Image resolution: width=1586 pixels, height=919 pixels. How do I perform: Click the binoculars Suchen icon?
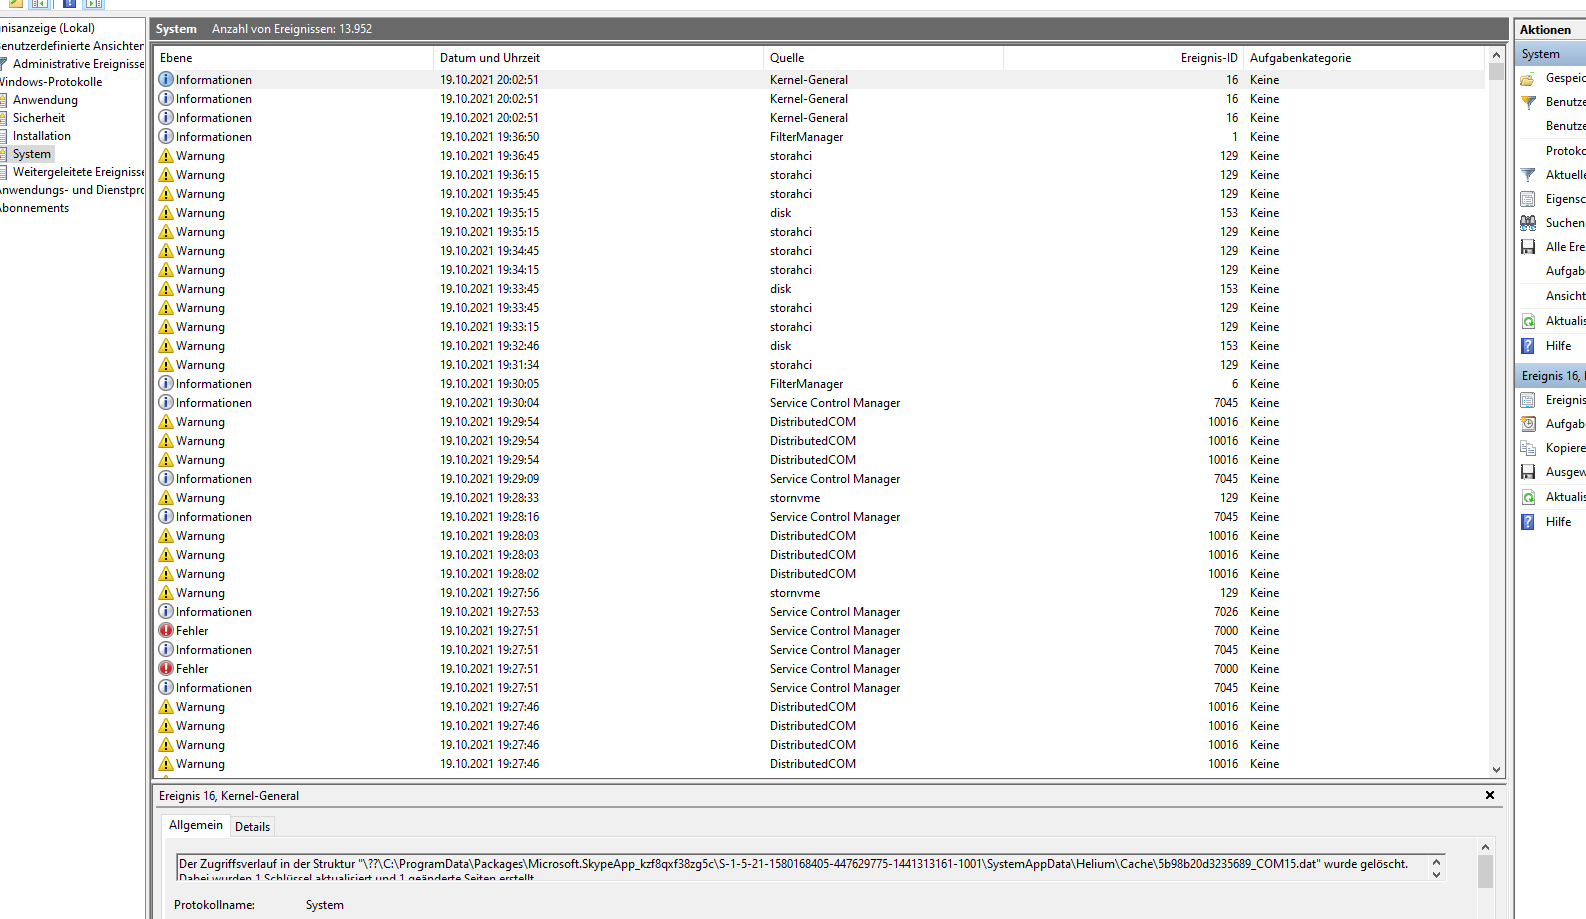[x=1528, y=223]
